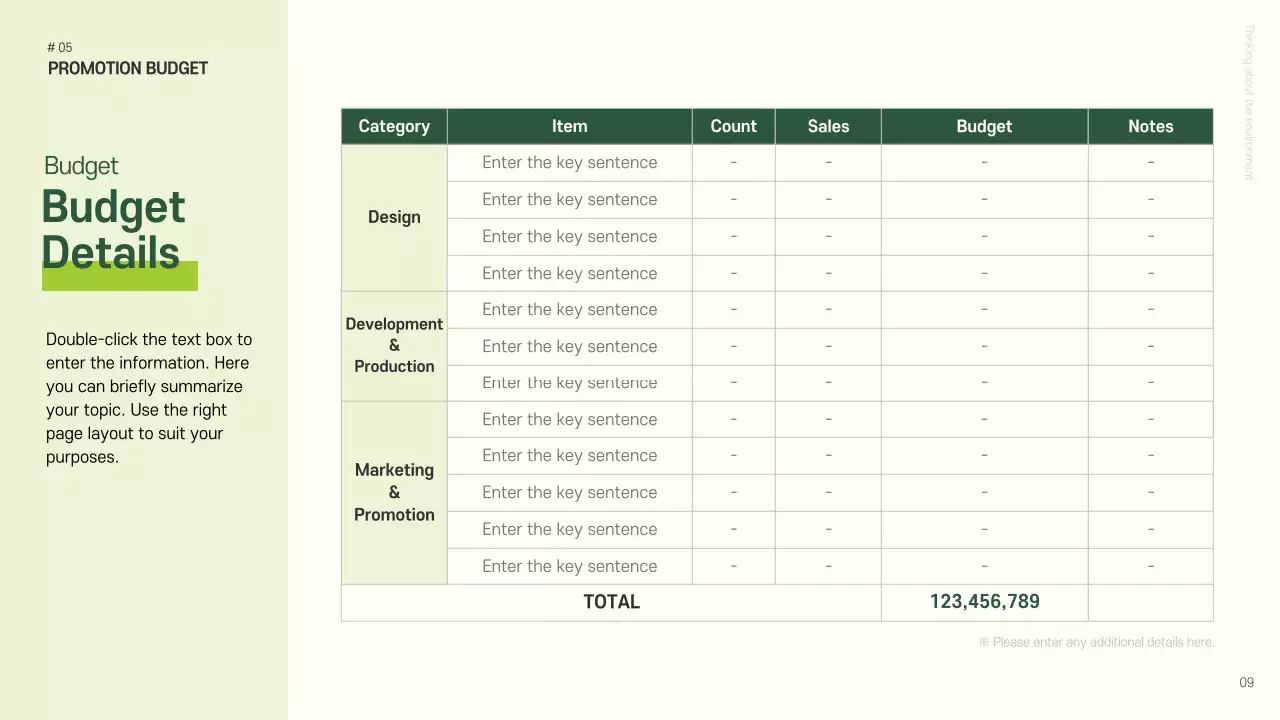The height and width of the screenshot is (720, 1280).
Task: Select the Marketing & Promotion category cell
Action: tap(394, 492)
